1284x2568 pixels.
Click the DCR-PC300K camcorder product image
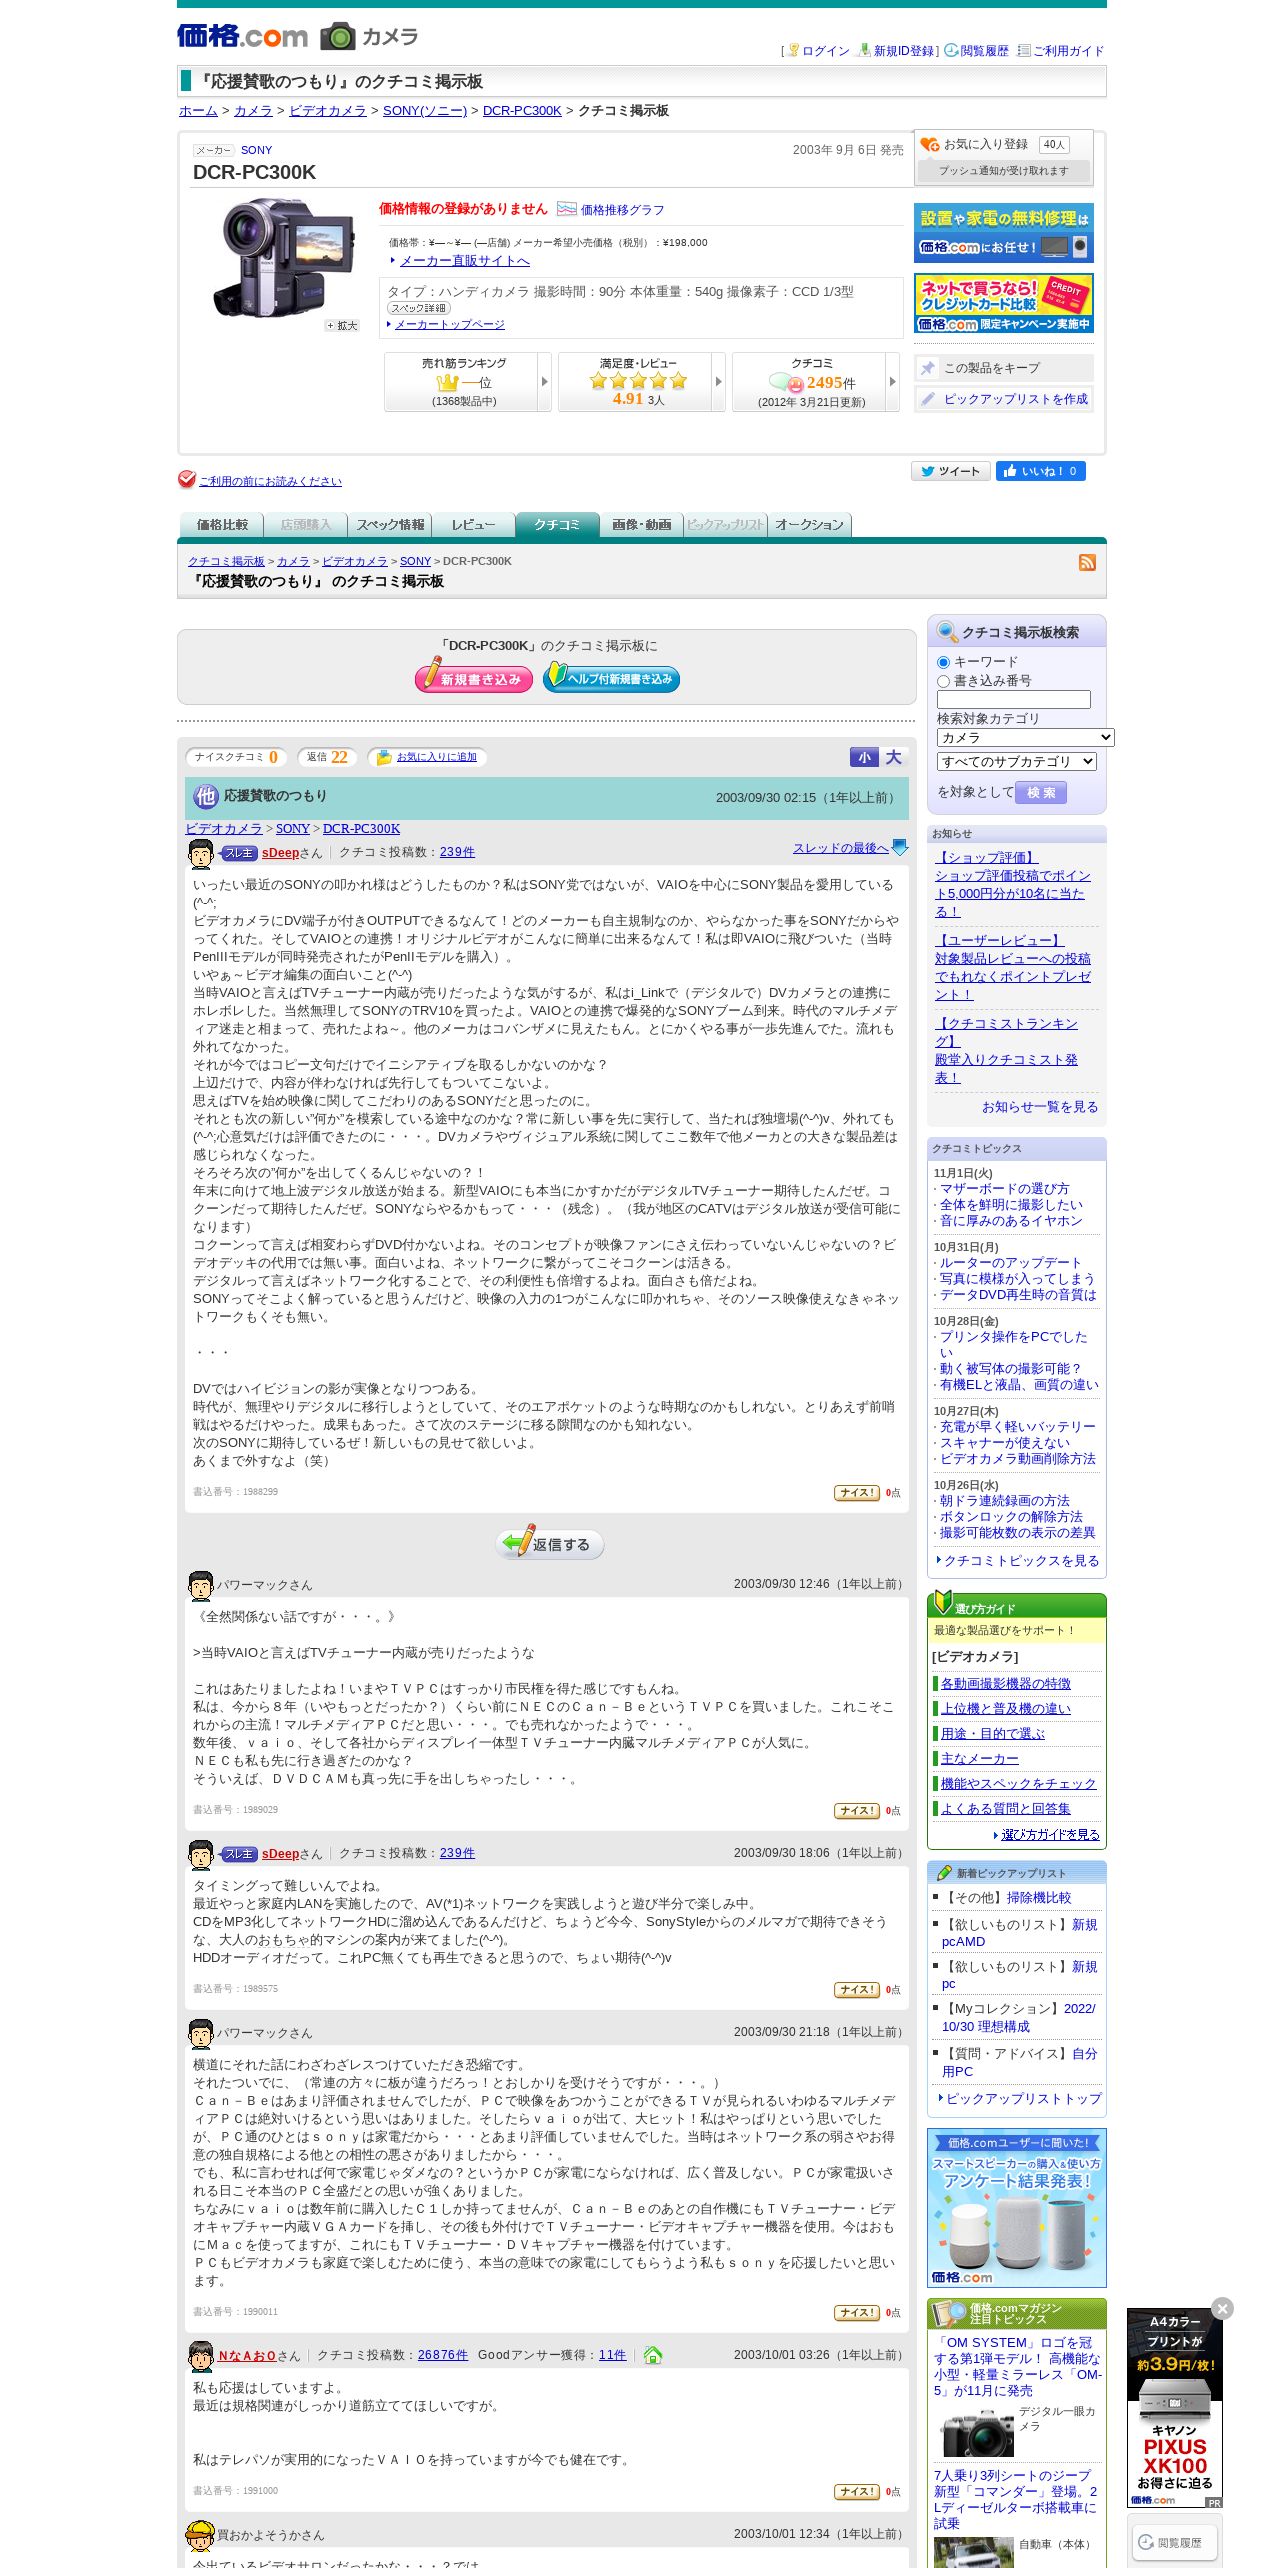coord(284,256)
